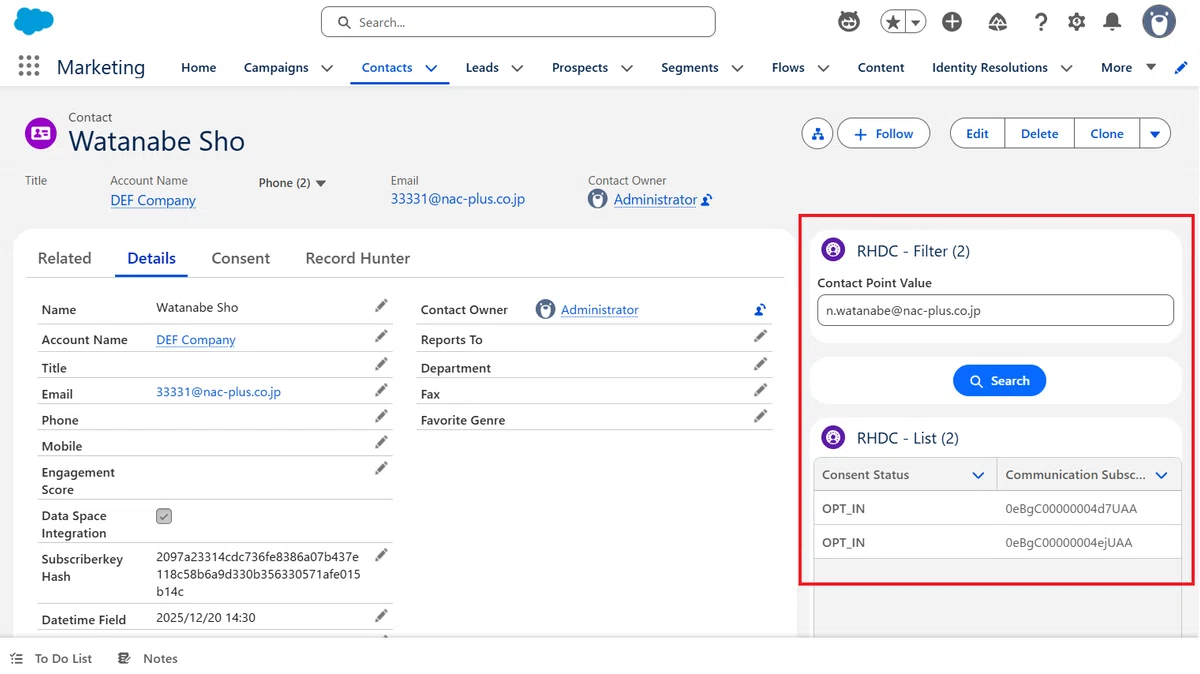1200x674 pixels.
Task: Go to the Home tab
Action: tap(198, 68)
